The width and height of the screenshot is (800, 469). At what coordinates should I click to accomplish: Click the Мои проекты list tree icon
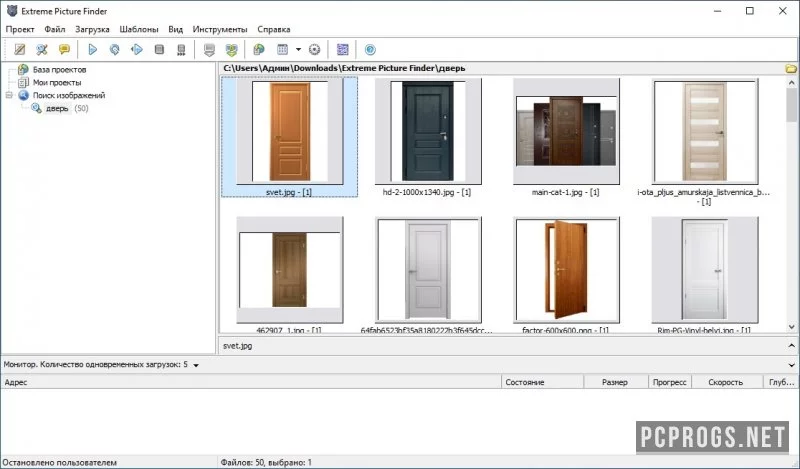[23, 82]
